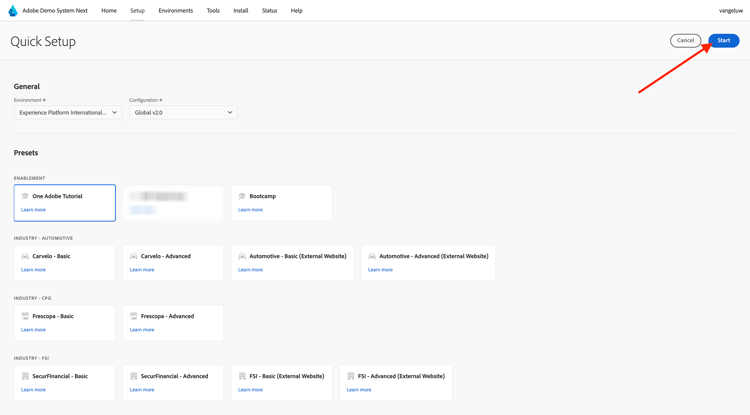Follow Learn more under One Adobe Tutorial
This screenshot has height=415, width=750.
click(33, 210)
